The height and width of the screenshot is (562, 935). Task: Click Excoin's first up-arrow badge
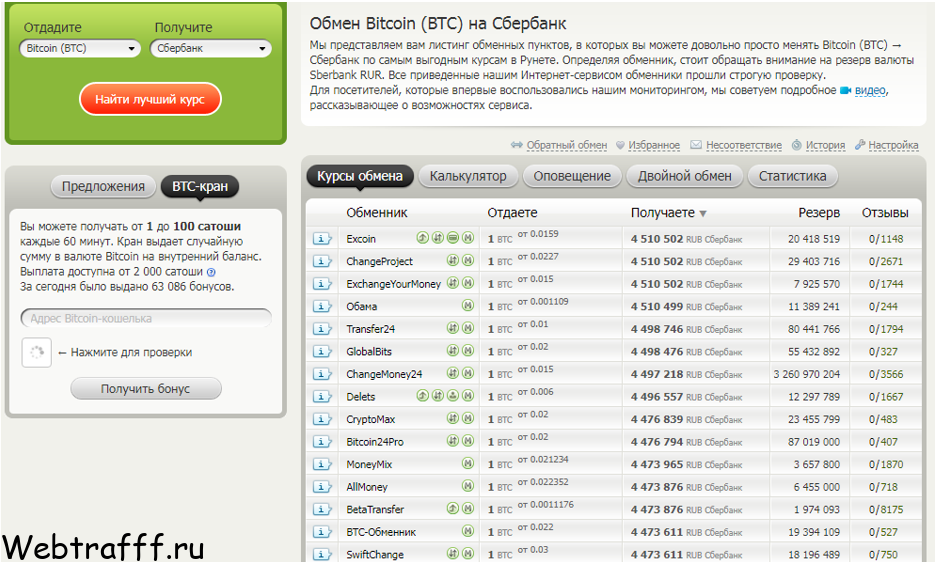(423, 238)
